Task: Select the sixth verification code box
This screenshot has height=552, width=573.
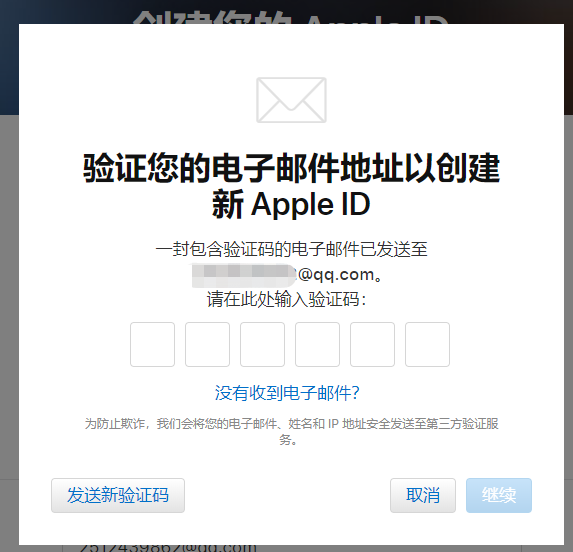Action: tap(428, 344)
